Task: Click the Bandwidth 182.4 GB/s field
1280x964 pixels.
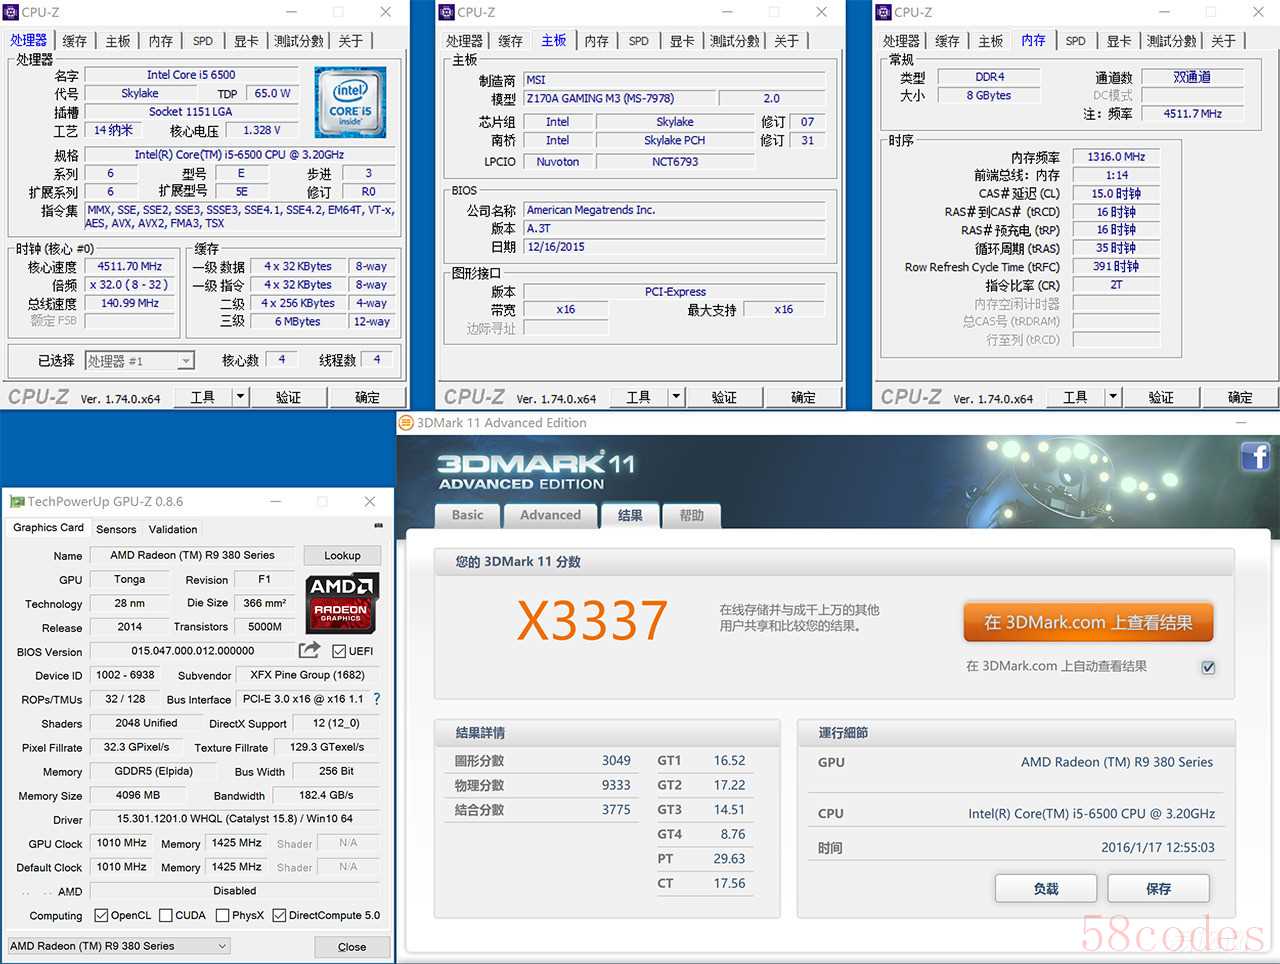Action: 326,795
